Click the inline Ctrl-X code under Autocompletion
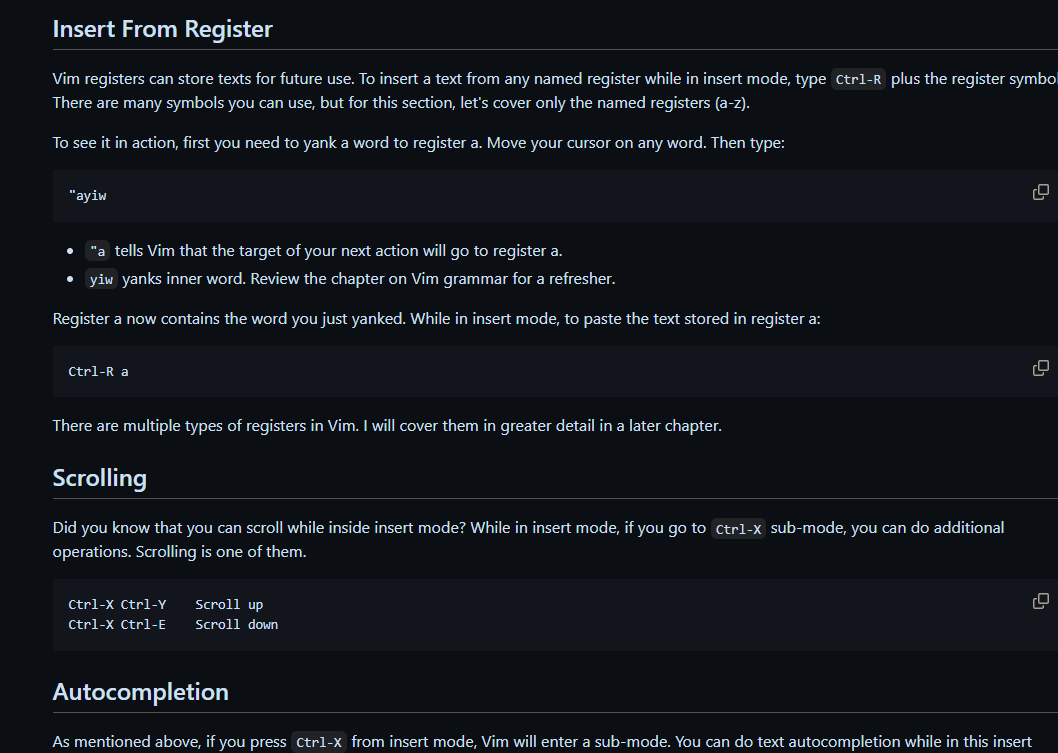 tap(319, 743)
